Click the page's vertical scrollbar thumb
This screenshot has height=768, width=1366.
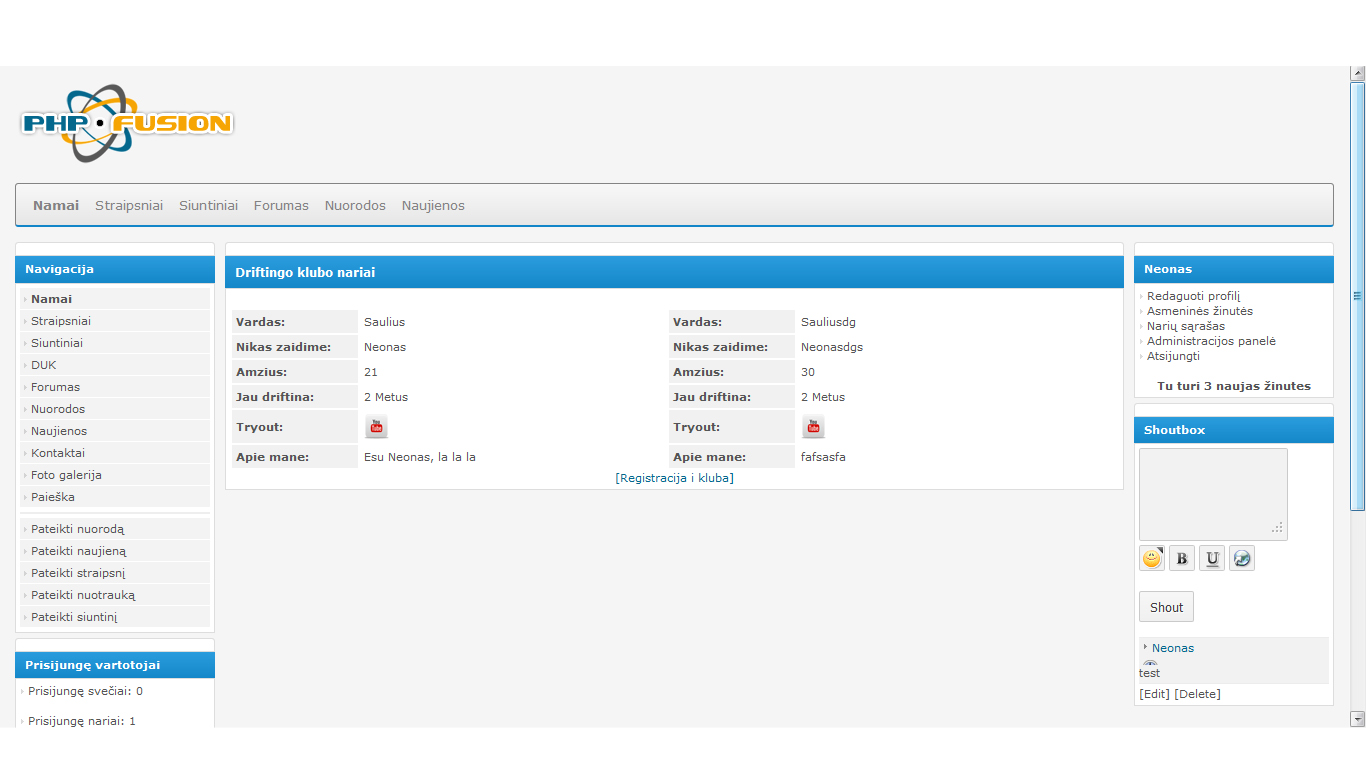[1357, 296]
